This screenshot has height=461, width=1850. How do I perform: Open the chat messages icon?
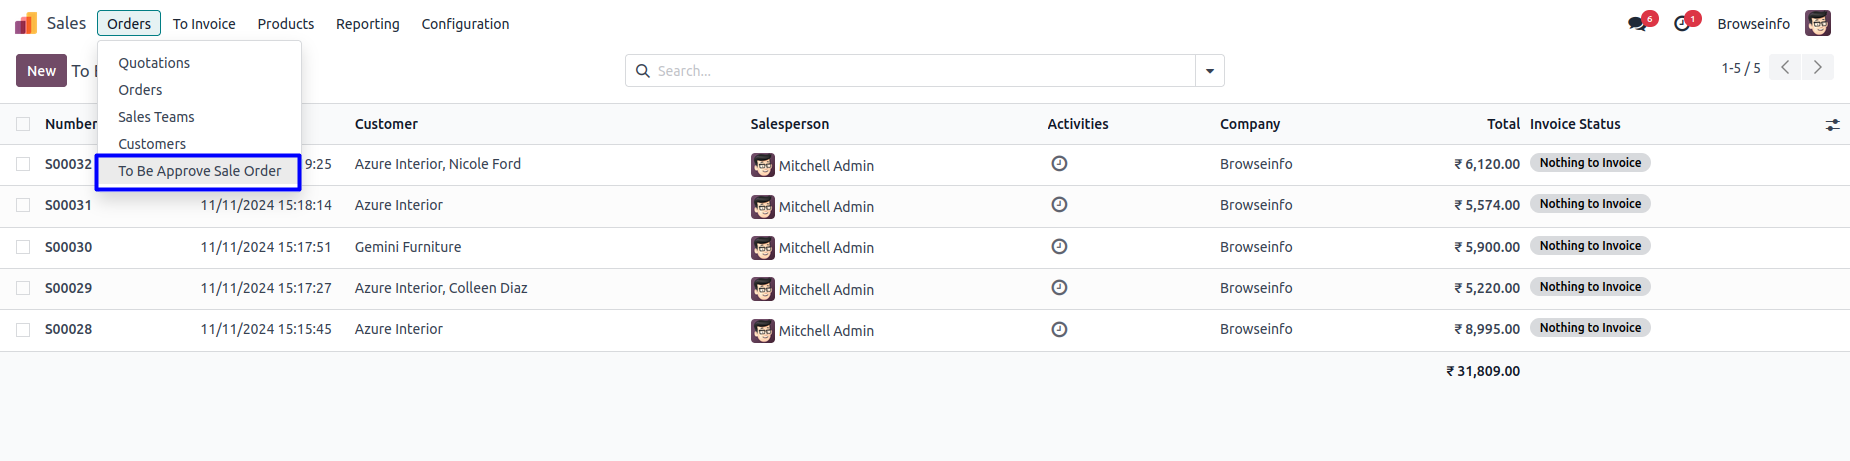[x=1637, y=24]
